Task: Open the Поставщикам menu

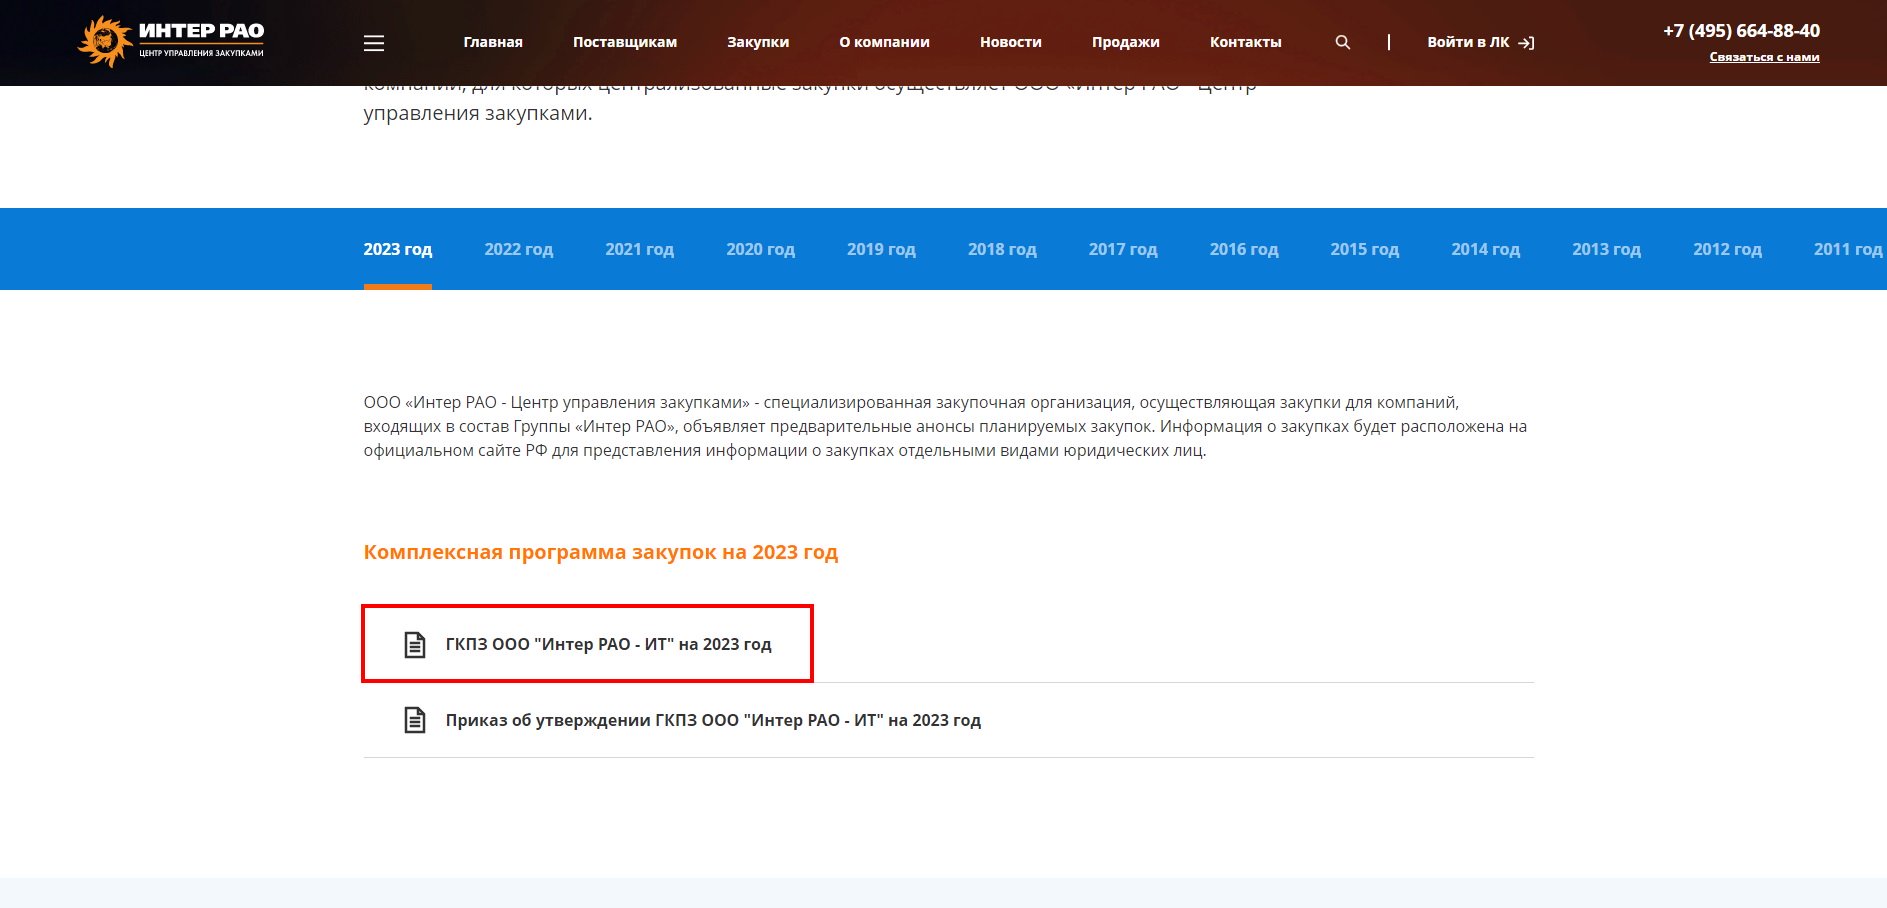Action: click(x=625, y=42)
